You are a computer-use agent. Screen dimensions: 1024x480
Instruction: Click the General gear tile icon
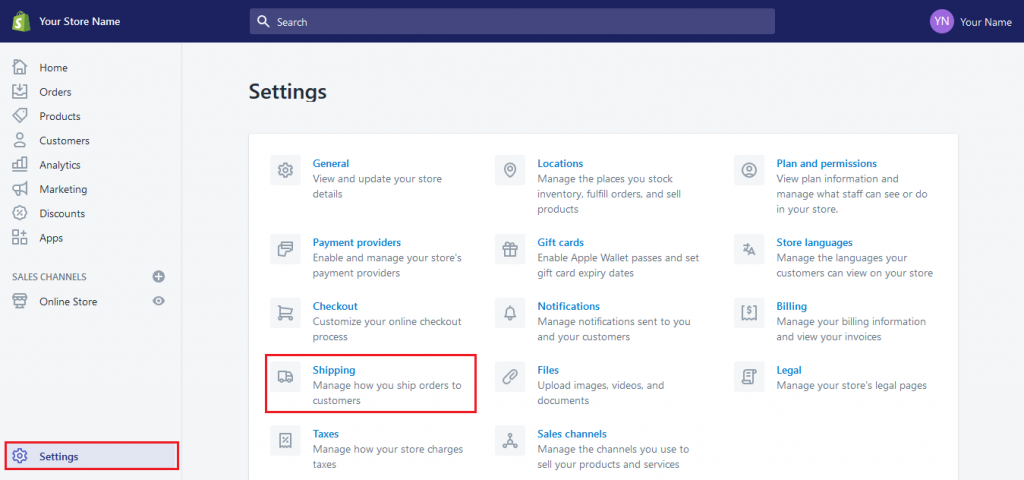pos(285,170)
